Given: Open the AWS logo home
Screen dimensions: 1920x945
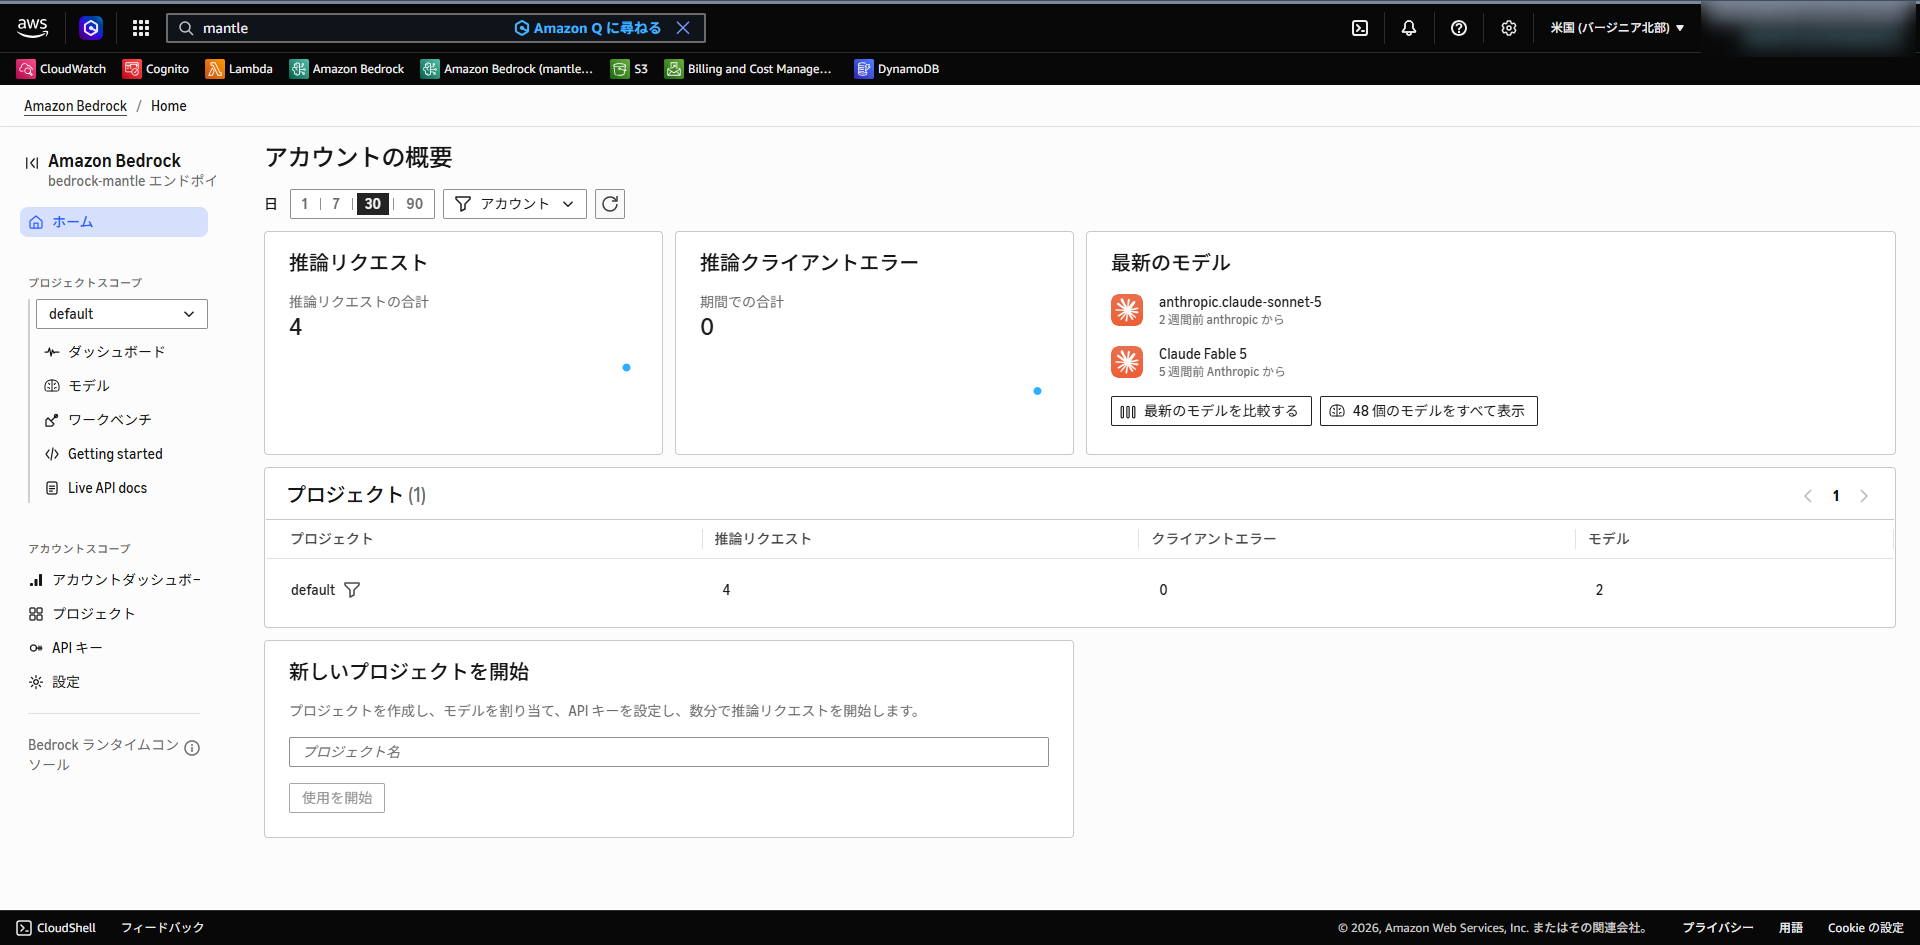Looking at the screenshot, I should [32, 28].
